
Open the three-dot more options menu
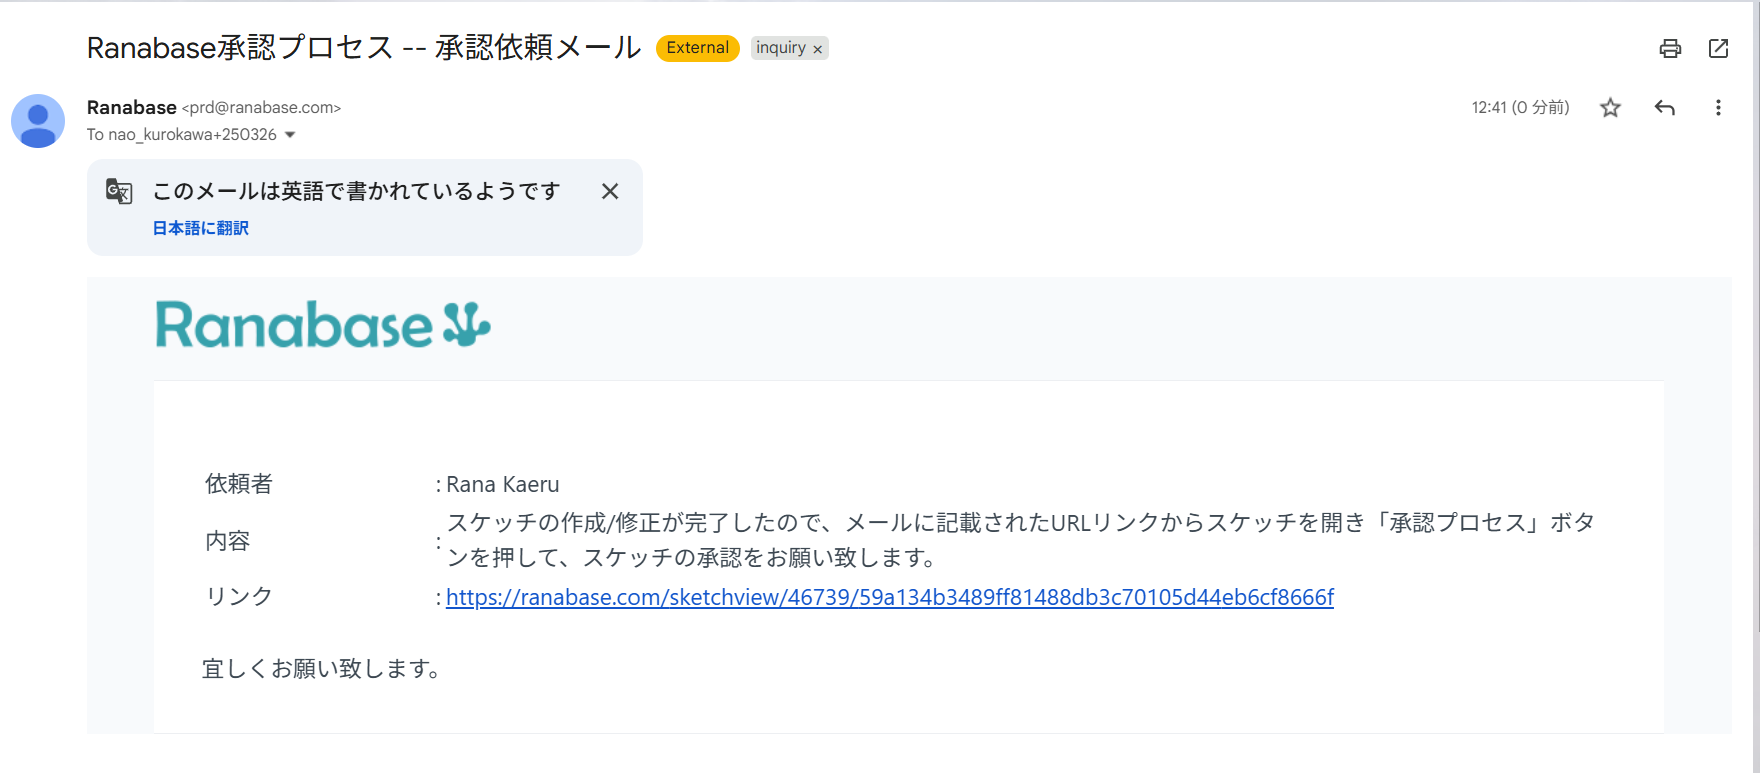click(x=1718, y=108)
